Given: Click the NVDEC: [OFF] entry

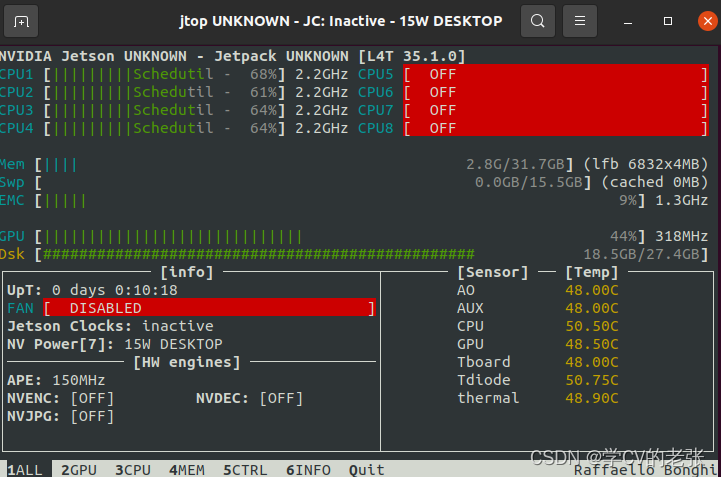Looking at the screenshot, I should [250, 398].
